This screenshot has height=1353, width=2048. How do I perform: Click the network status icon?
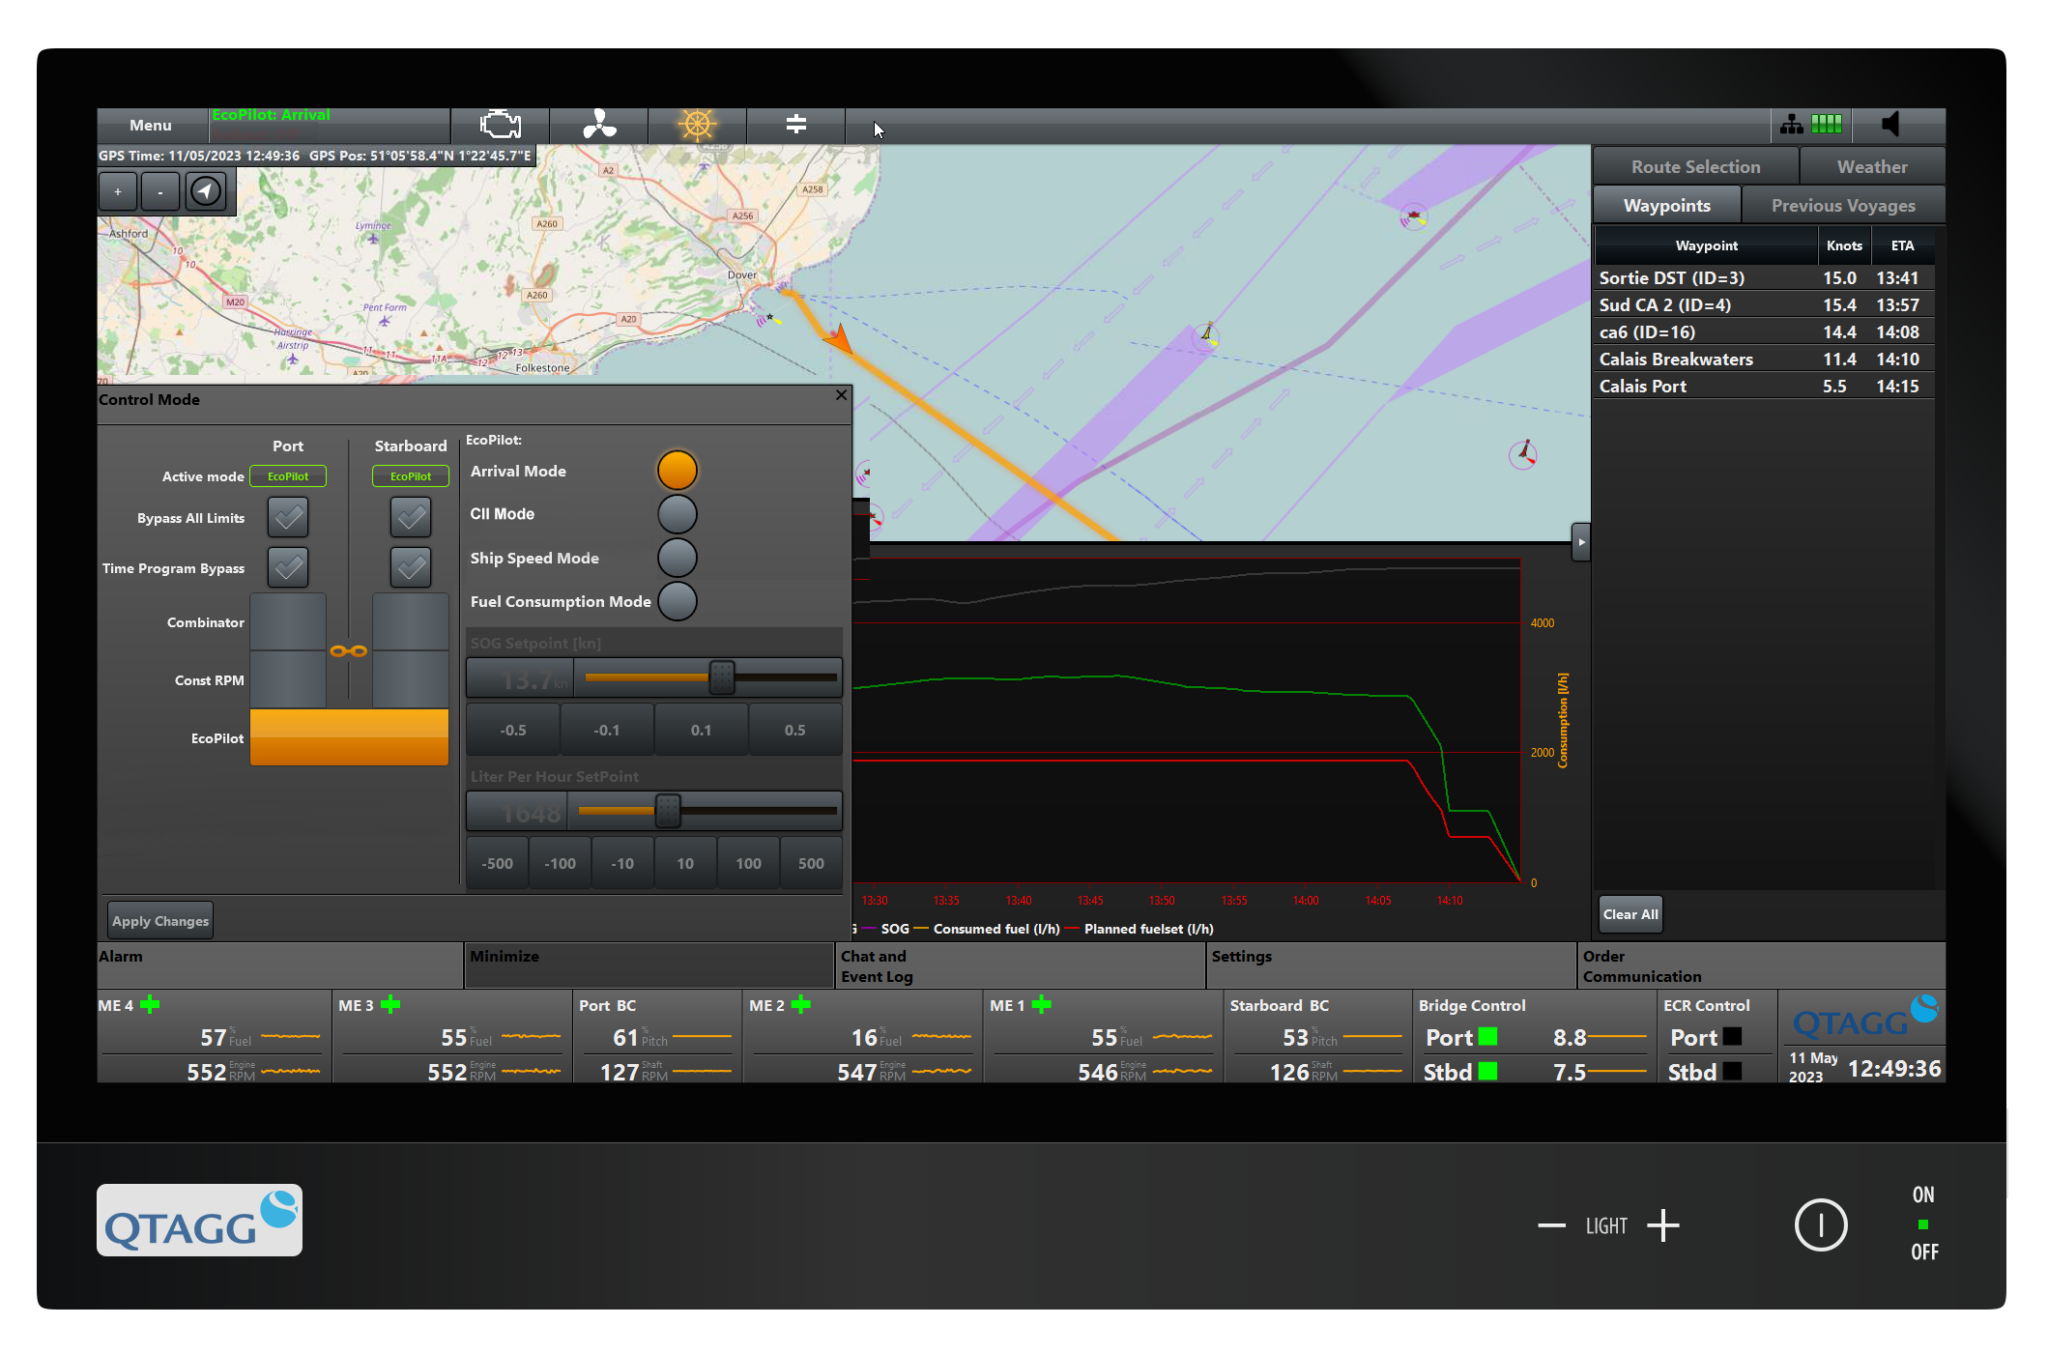tap(1791, 124)
